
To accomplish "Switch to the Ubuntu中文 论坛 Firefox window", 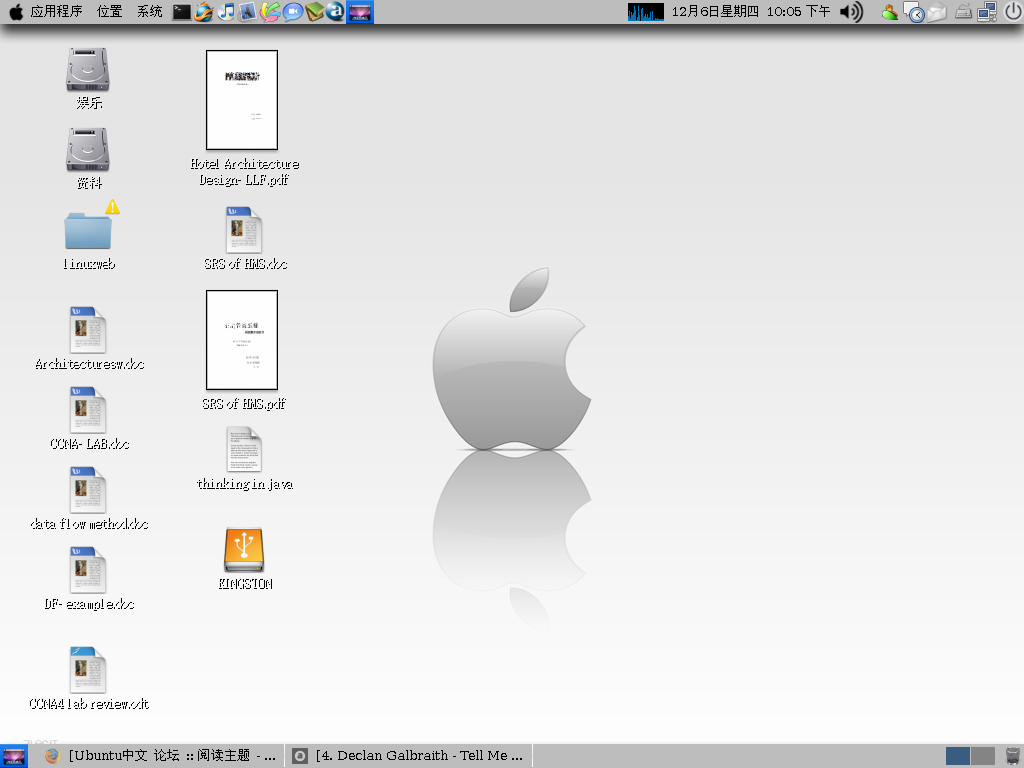I will (160, 756).
